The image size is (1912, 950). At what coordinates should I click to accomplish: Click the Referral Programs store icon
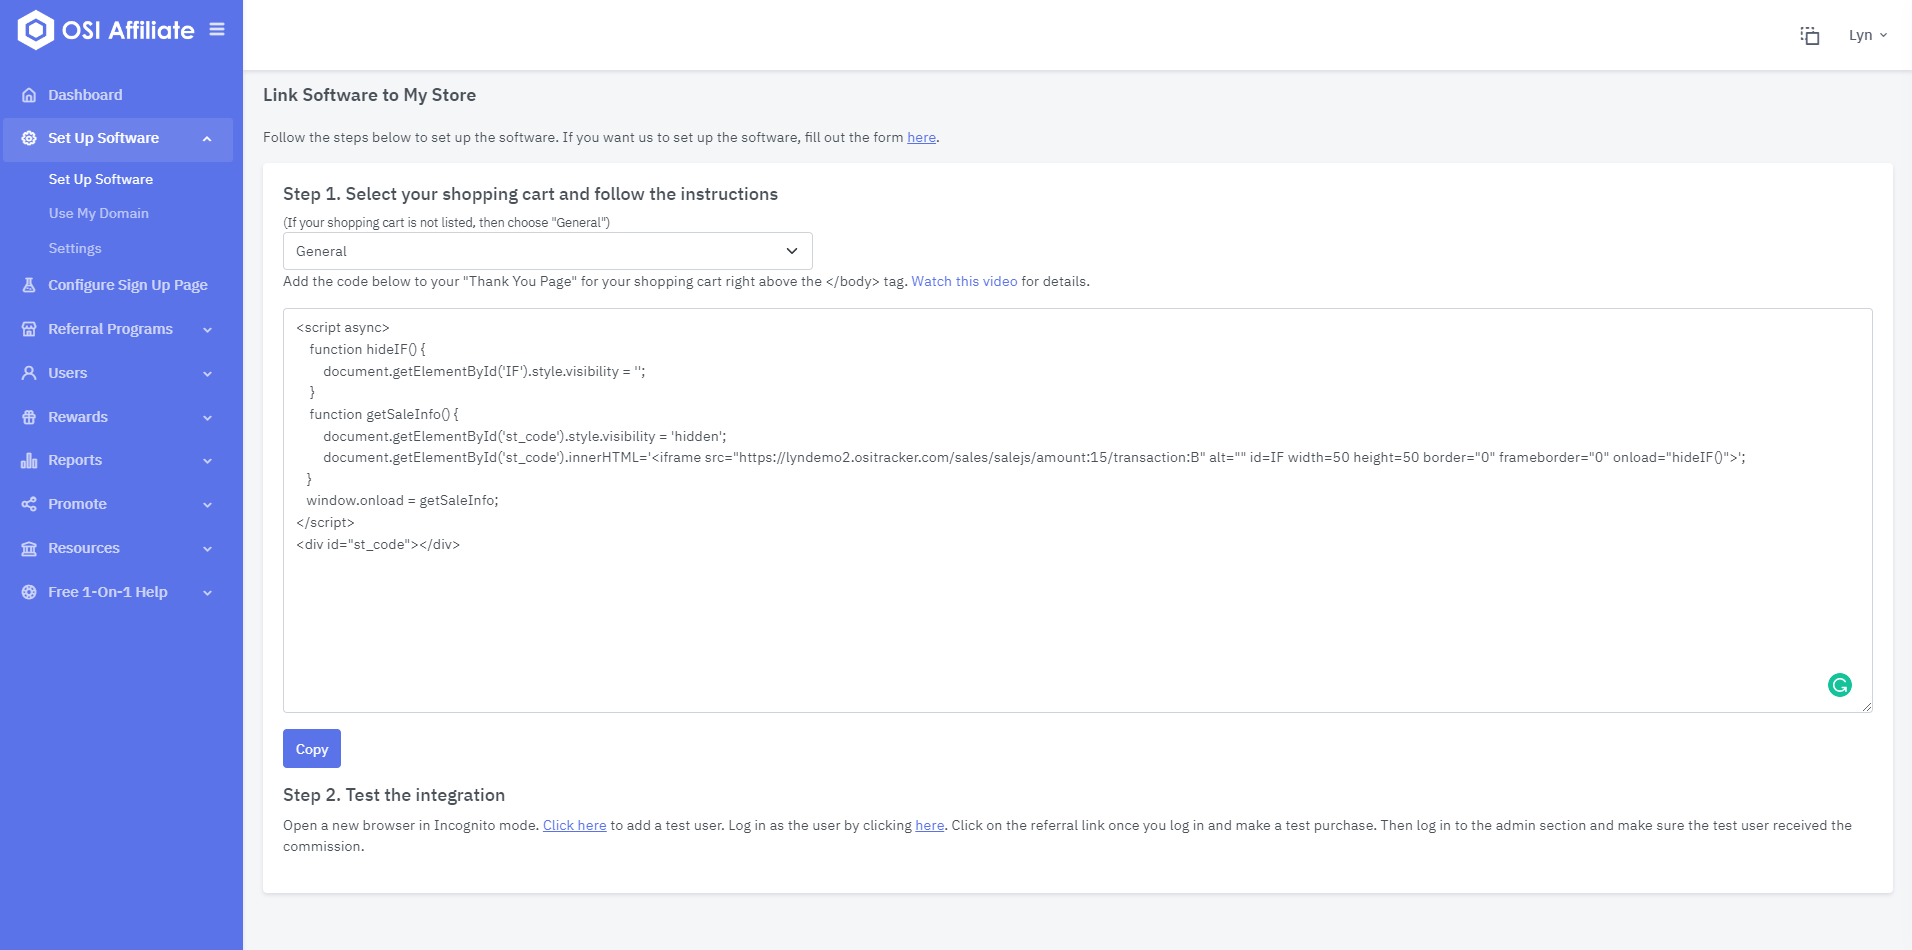click(29, 329)
